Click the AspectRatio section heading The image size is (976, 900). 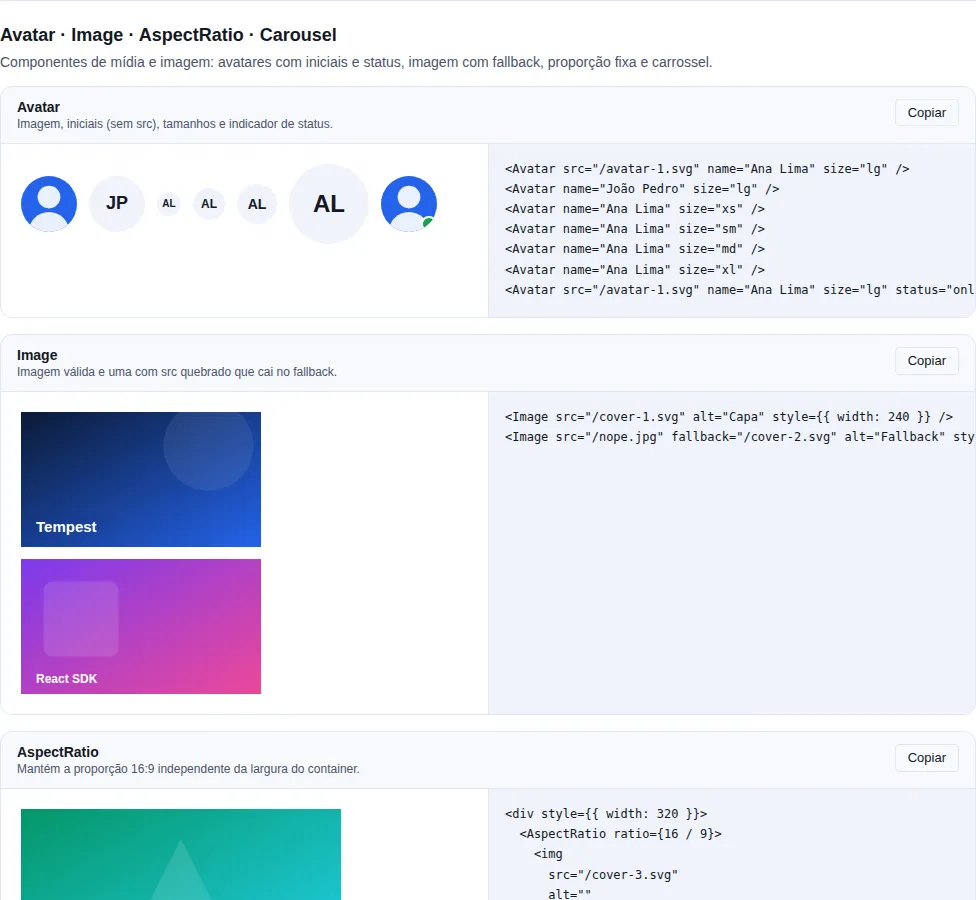(58, 752)
